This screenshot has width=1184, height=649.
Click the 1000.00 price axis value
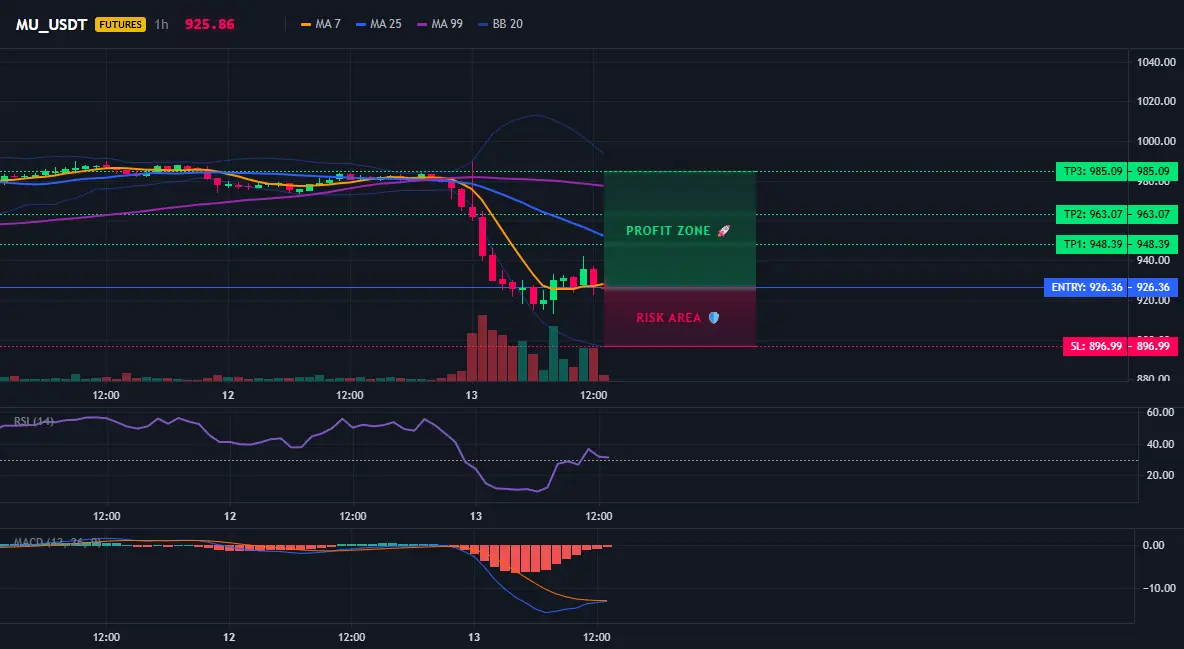(x=1156, y=141)
